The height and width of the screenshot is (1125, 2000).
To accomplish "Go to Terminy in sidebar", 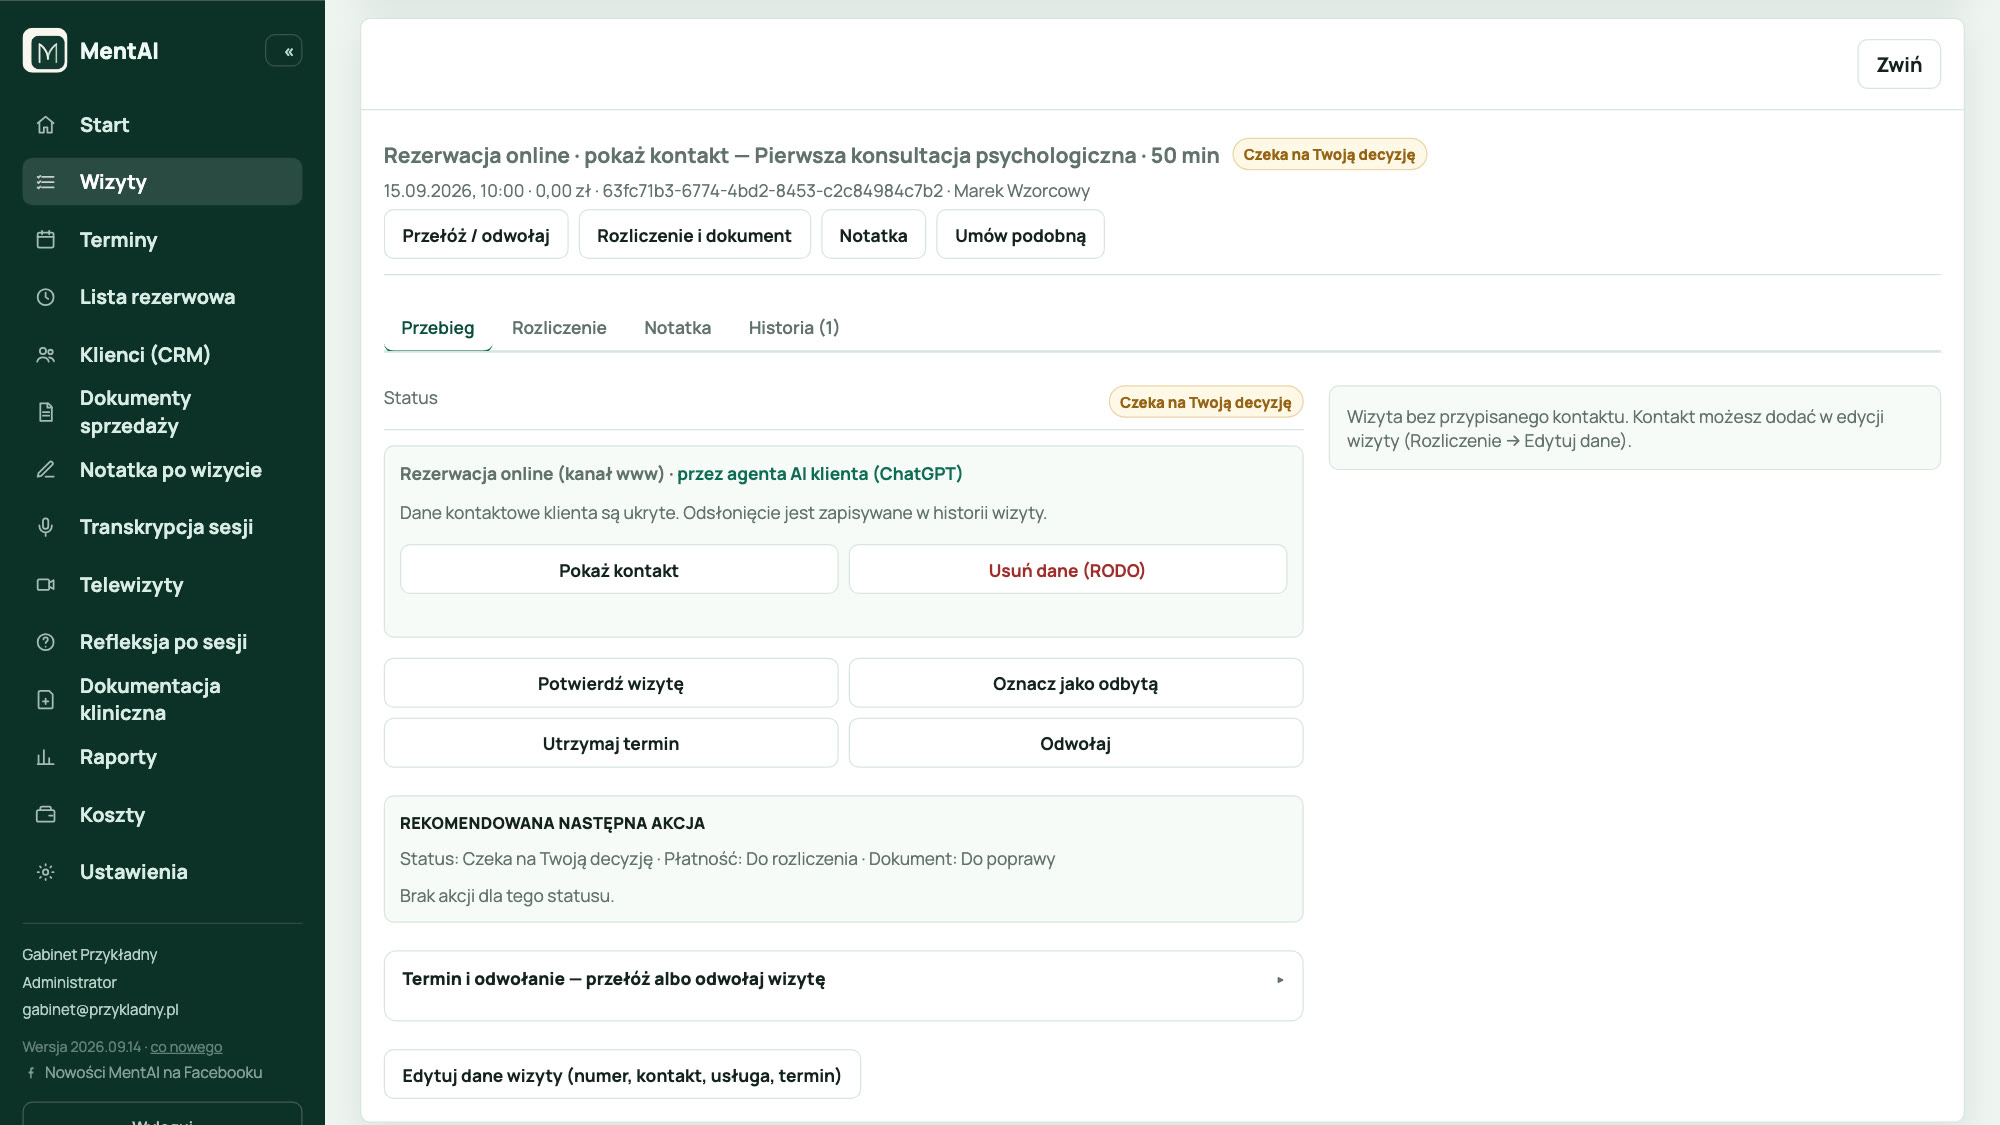I will pyautogui.click(x=162, y=240).
